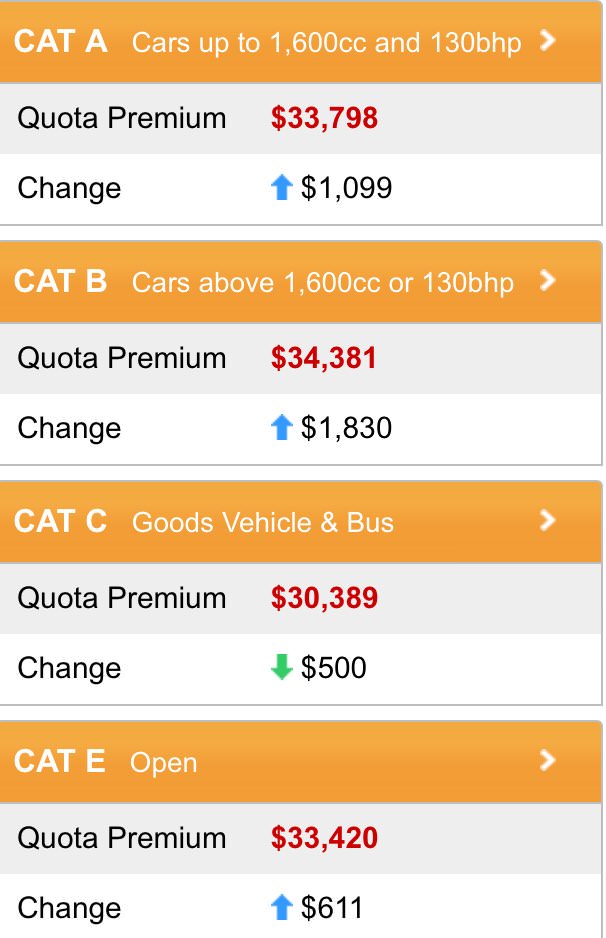
Task: Click the blue up arrow beside $1,099
Action: (x=282, y=188)
